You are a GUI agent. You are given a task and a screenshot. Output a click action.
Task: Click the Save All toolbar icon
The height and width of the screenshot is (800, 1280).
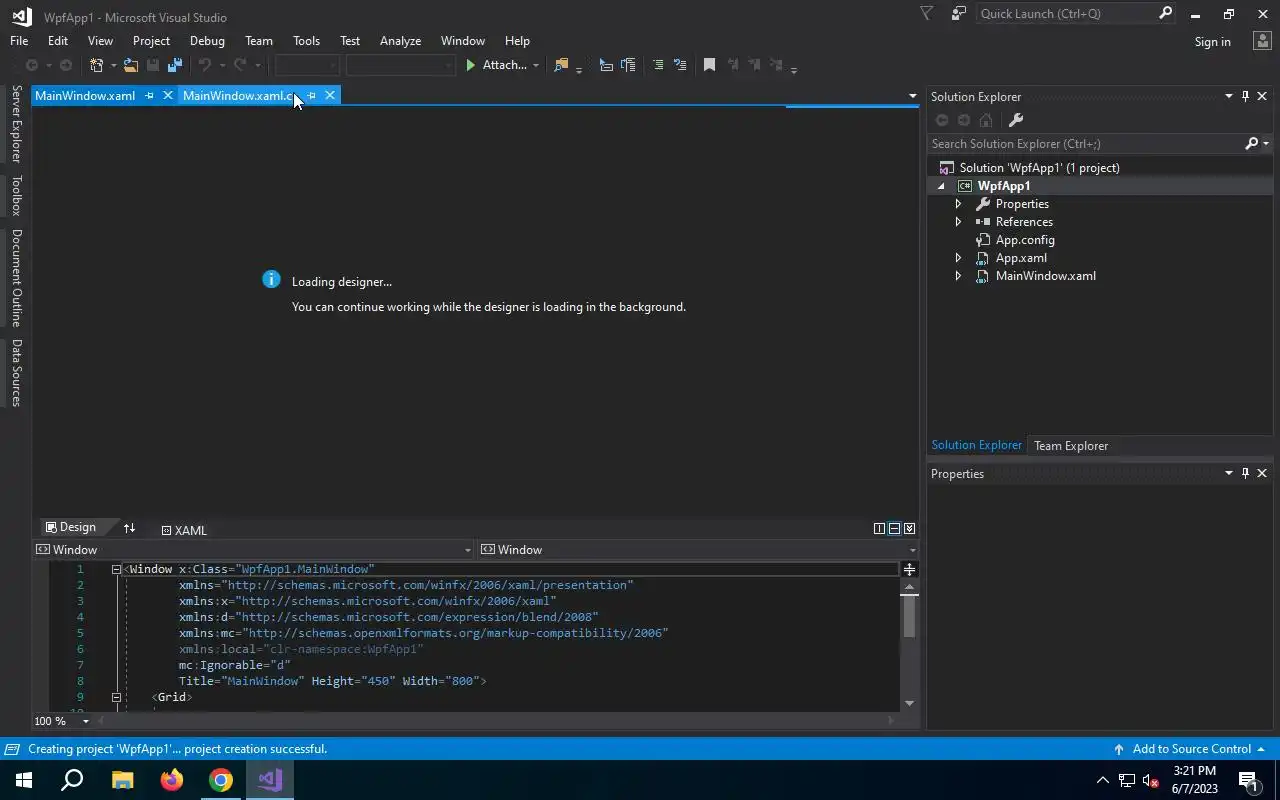[175, 65]
